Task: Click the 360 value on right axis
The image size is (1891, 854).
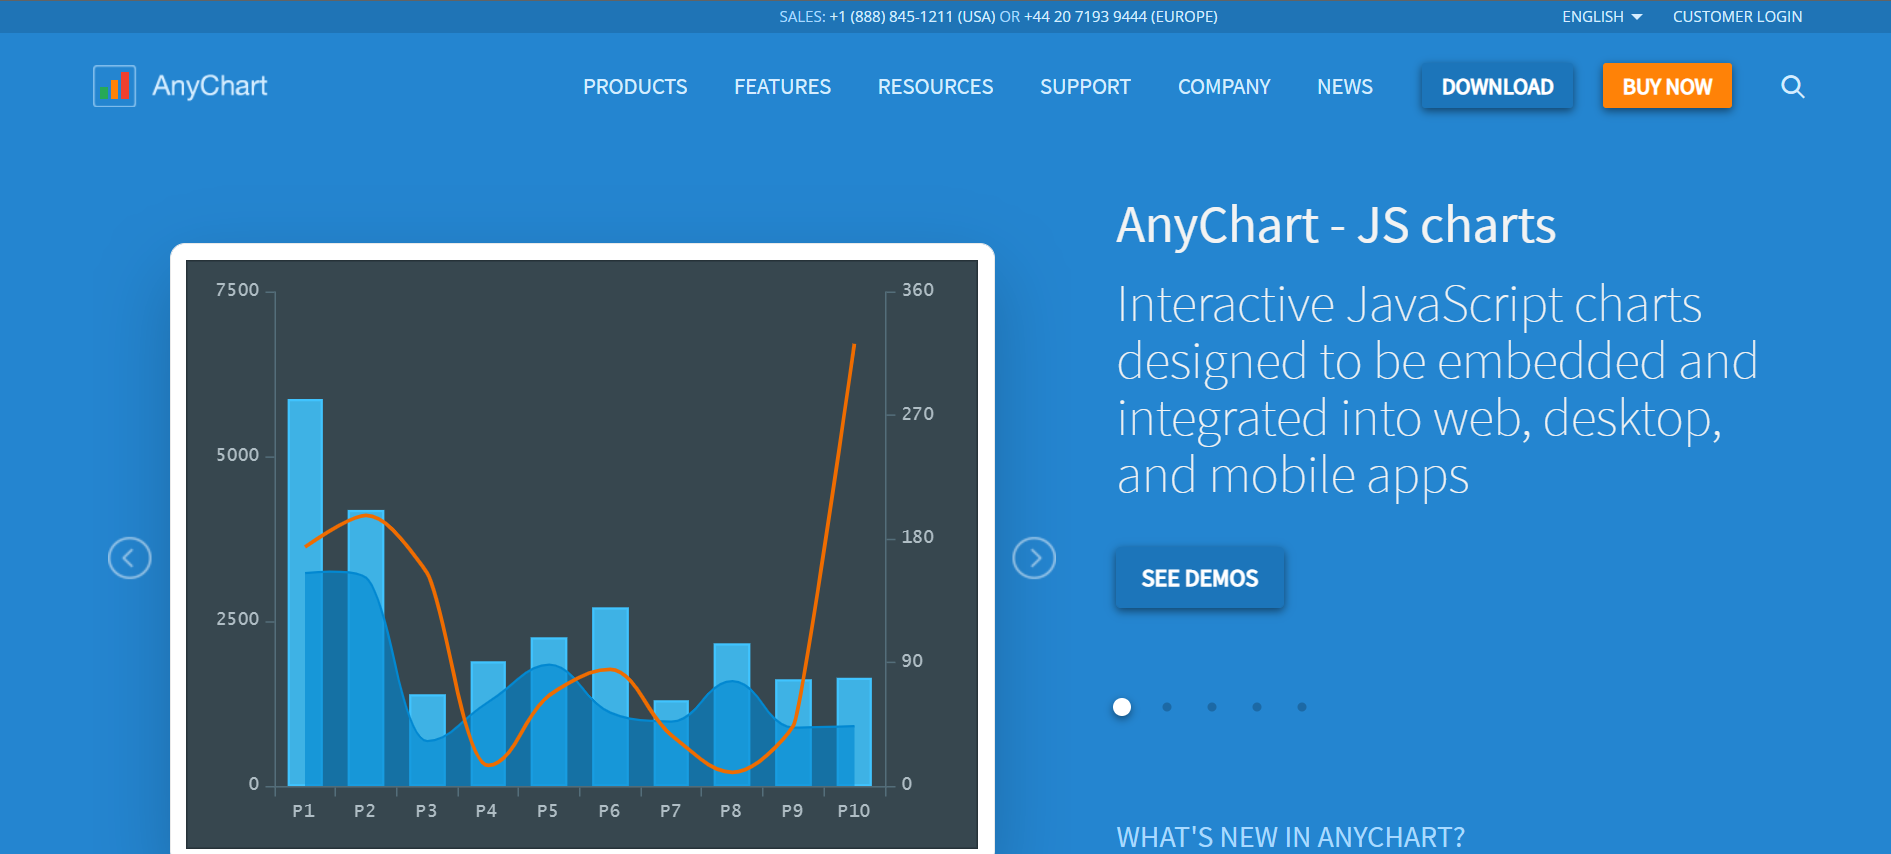Action: pos(918,290)
